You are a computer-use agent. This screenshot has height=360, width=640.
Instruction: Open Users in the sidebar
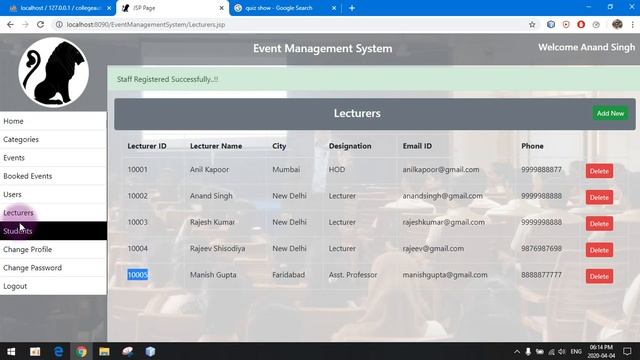coord(53,195)
